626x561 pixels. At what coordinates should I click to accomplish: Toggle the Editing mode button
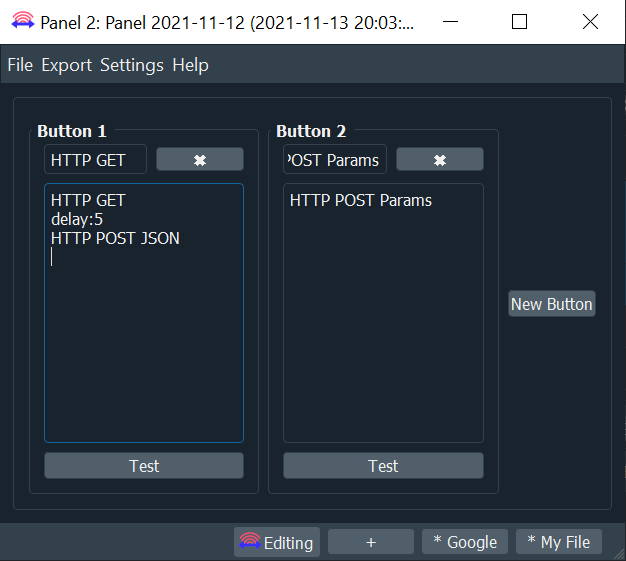tap(277, 542)
